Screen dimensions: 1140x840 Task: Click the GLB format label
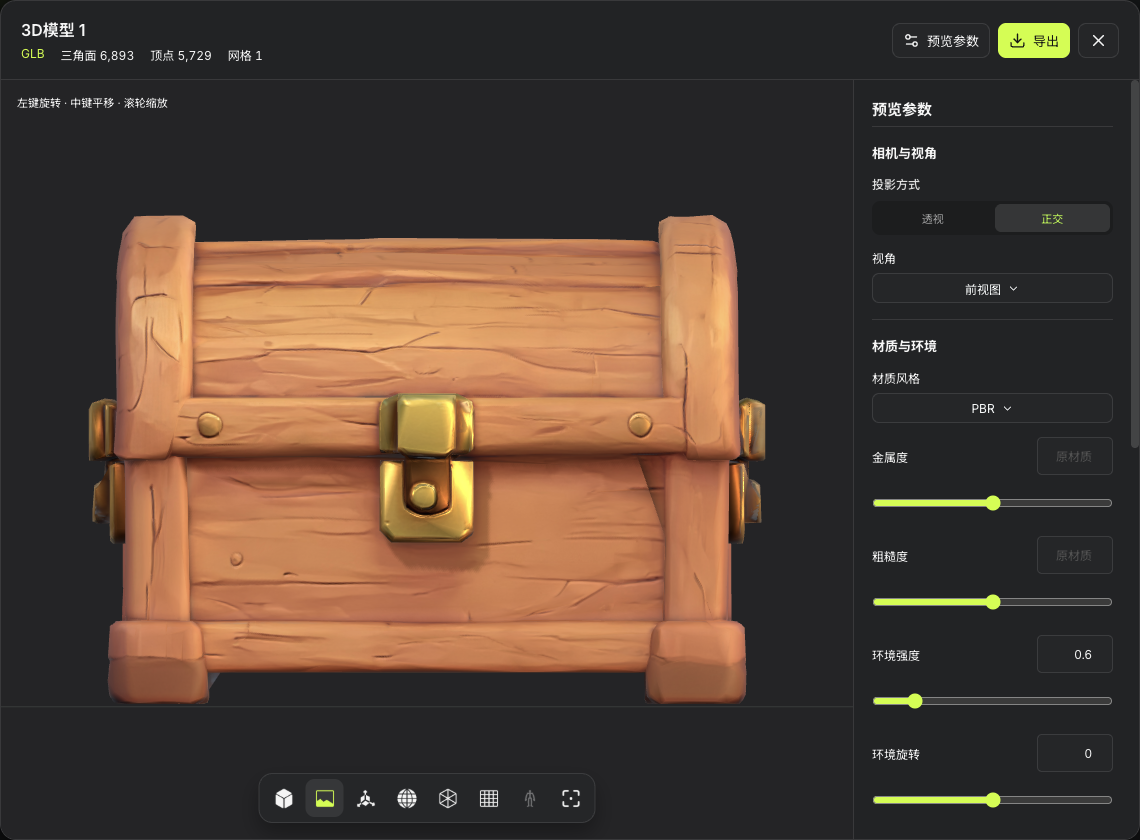(x=33, y=55)
